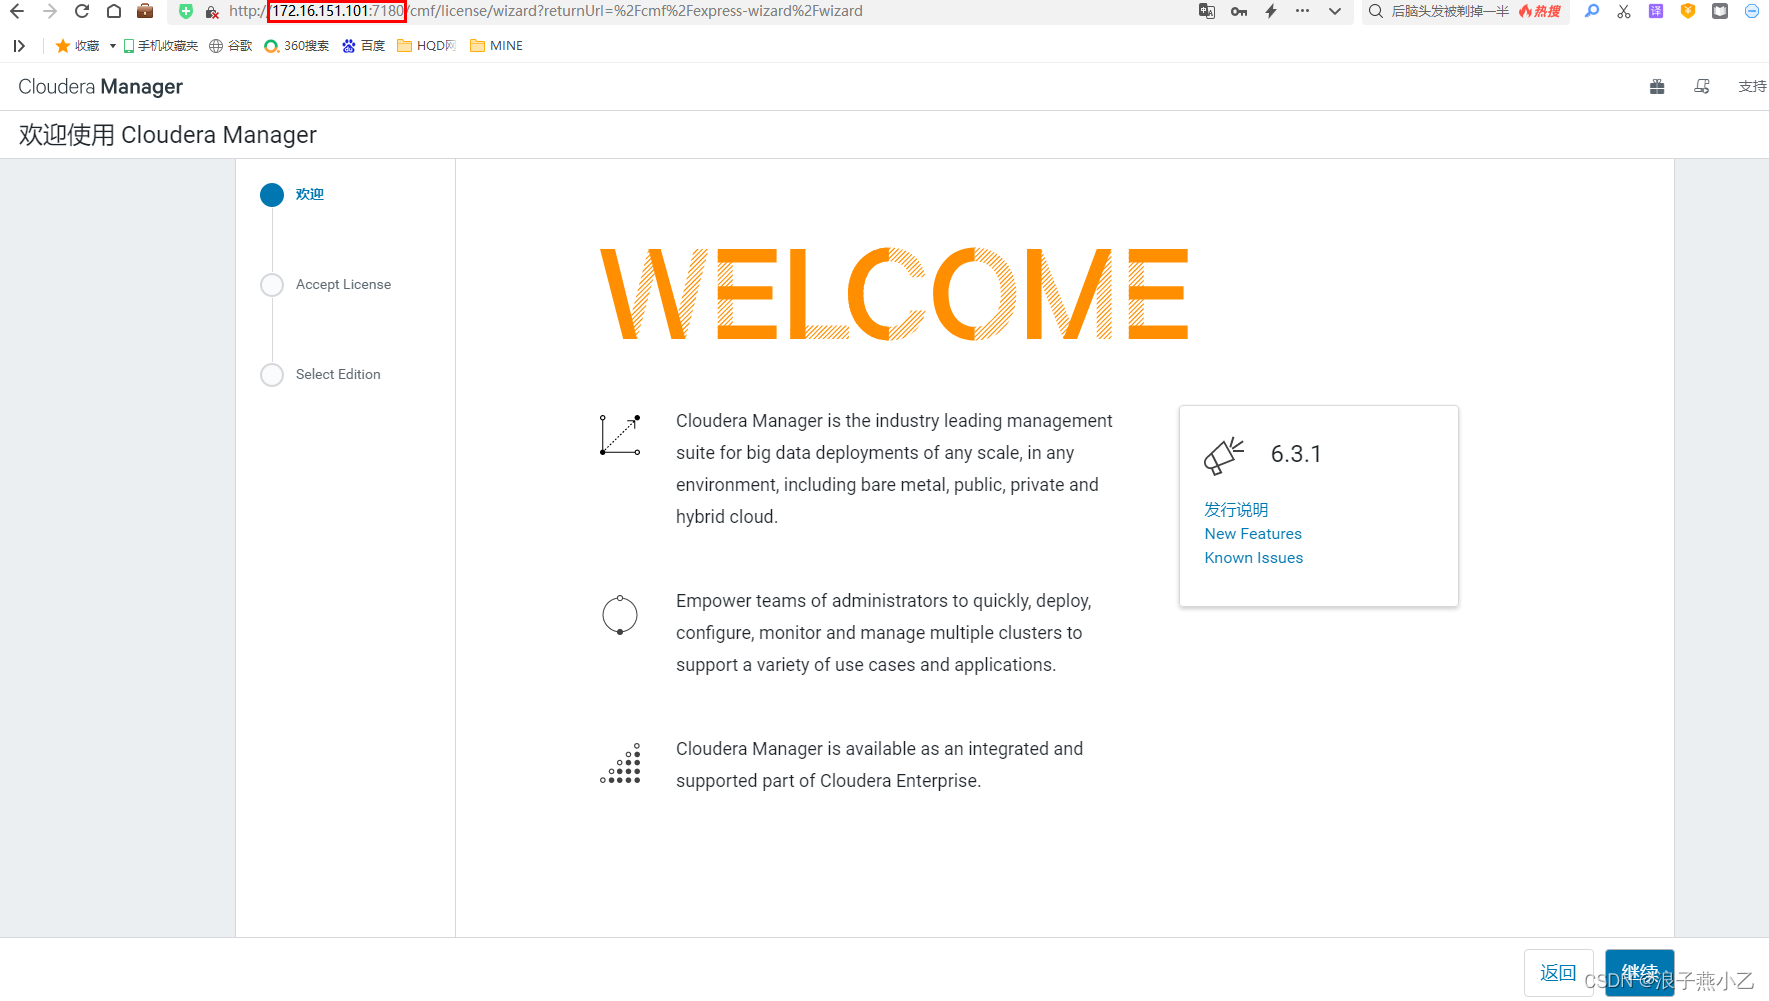Click the lightning bolt speed mode icon

coord(1271,12)
